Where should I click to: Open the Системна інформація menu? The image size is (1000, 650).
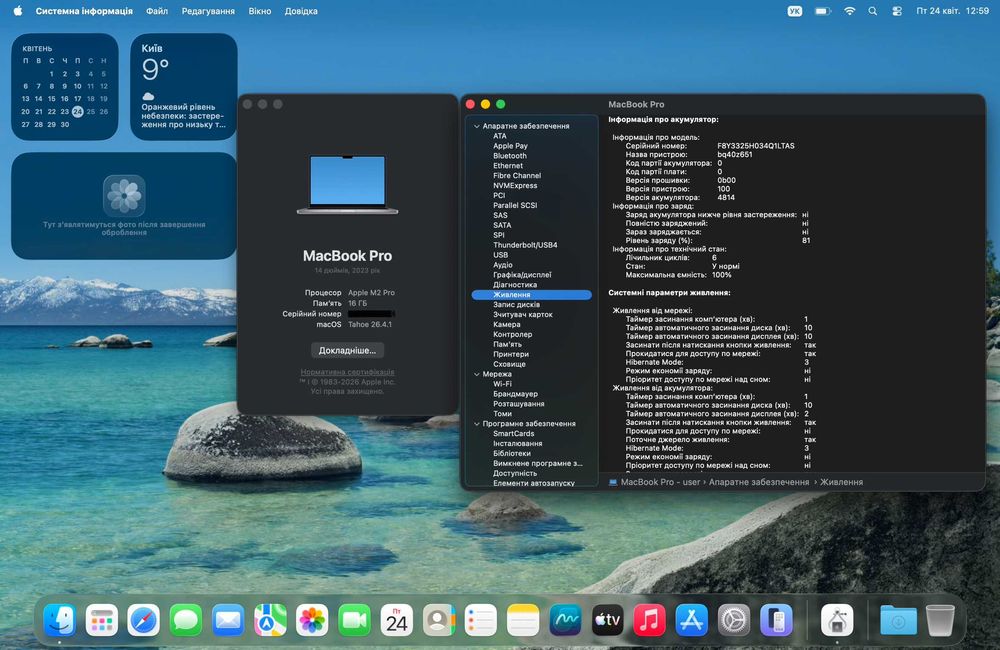pyautogui.click(x=84, y=11)
